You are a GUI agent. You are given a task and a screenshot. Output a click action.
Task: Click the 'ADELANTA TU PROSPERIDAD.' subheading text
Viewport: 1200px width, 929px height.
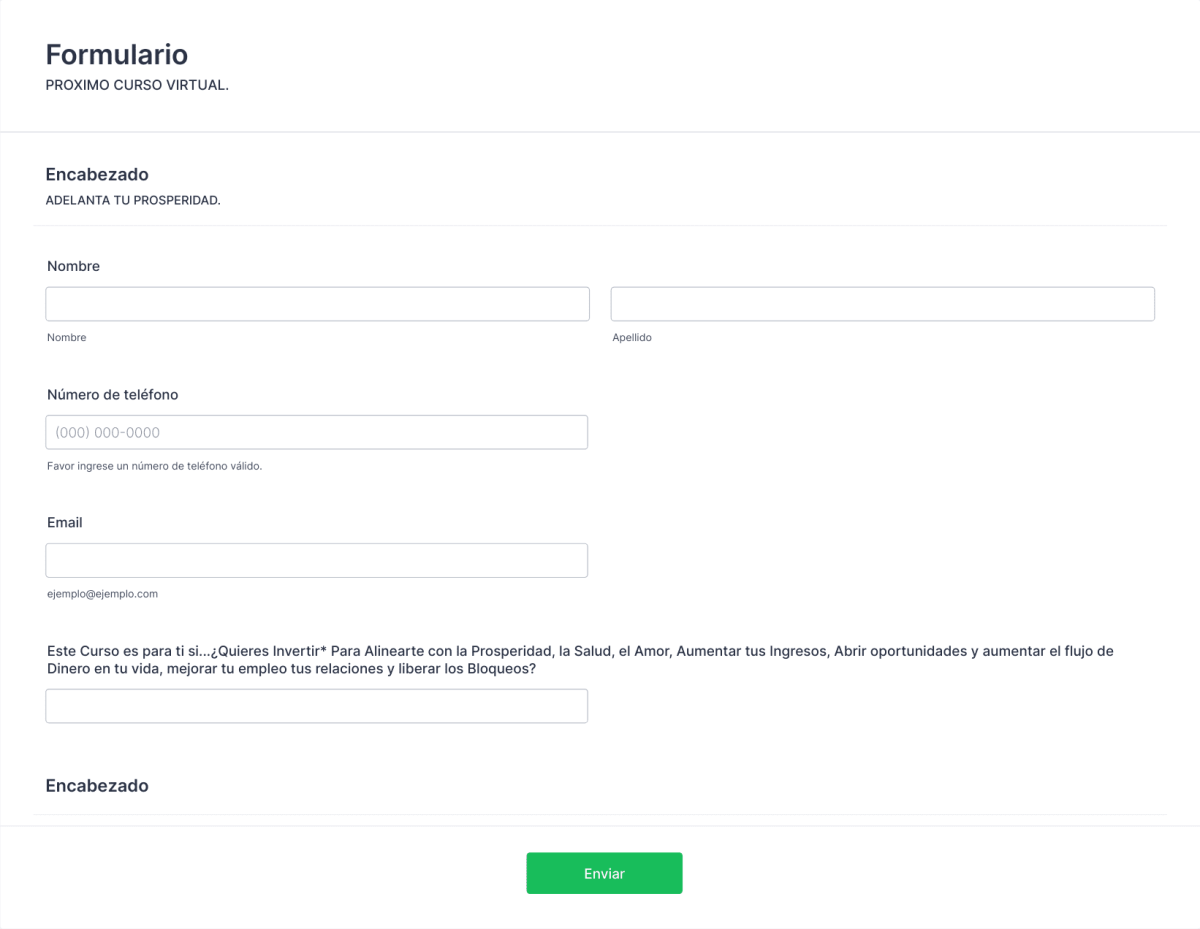click(x=133, y=200)
